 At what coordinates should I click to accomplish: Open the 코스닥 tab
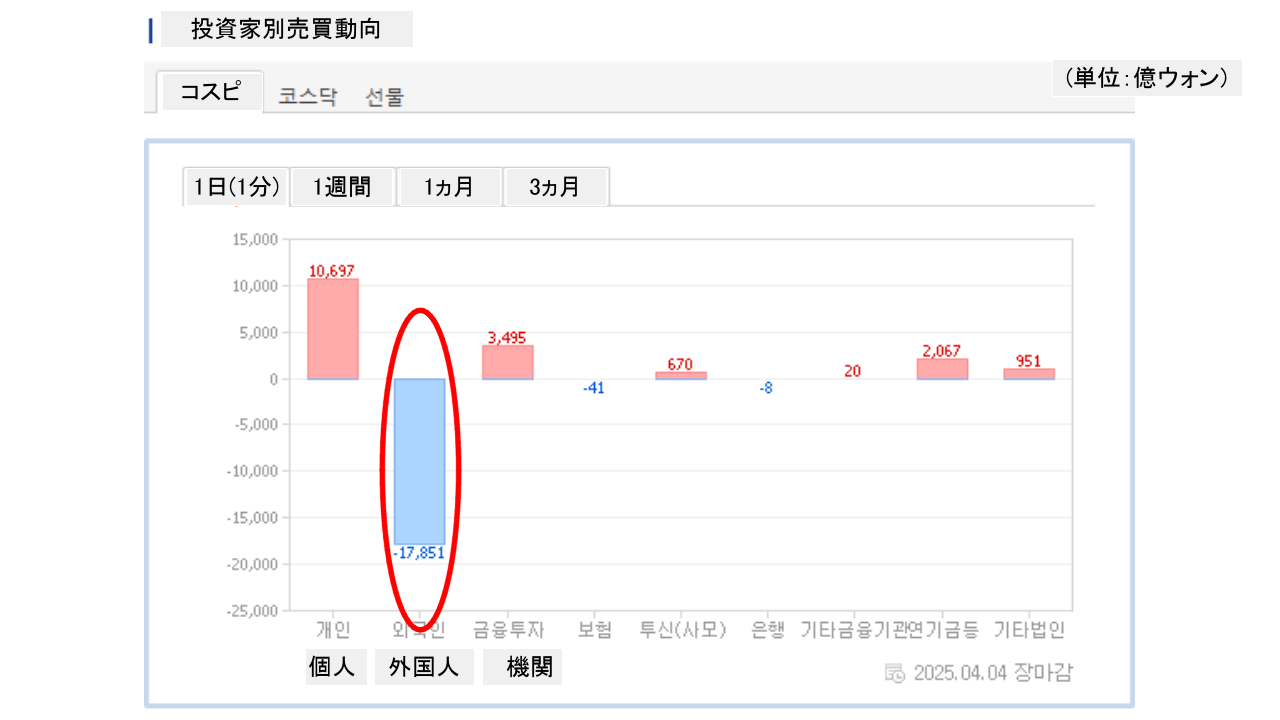pos(307,97)
